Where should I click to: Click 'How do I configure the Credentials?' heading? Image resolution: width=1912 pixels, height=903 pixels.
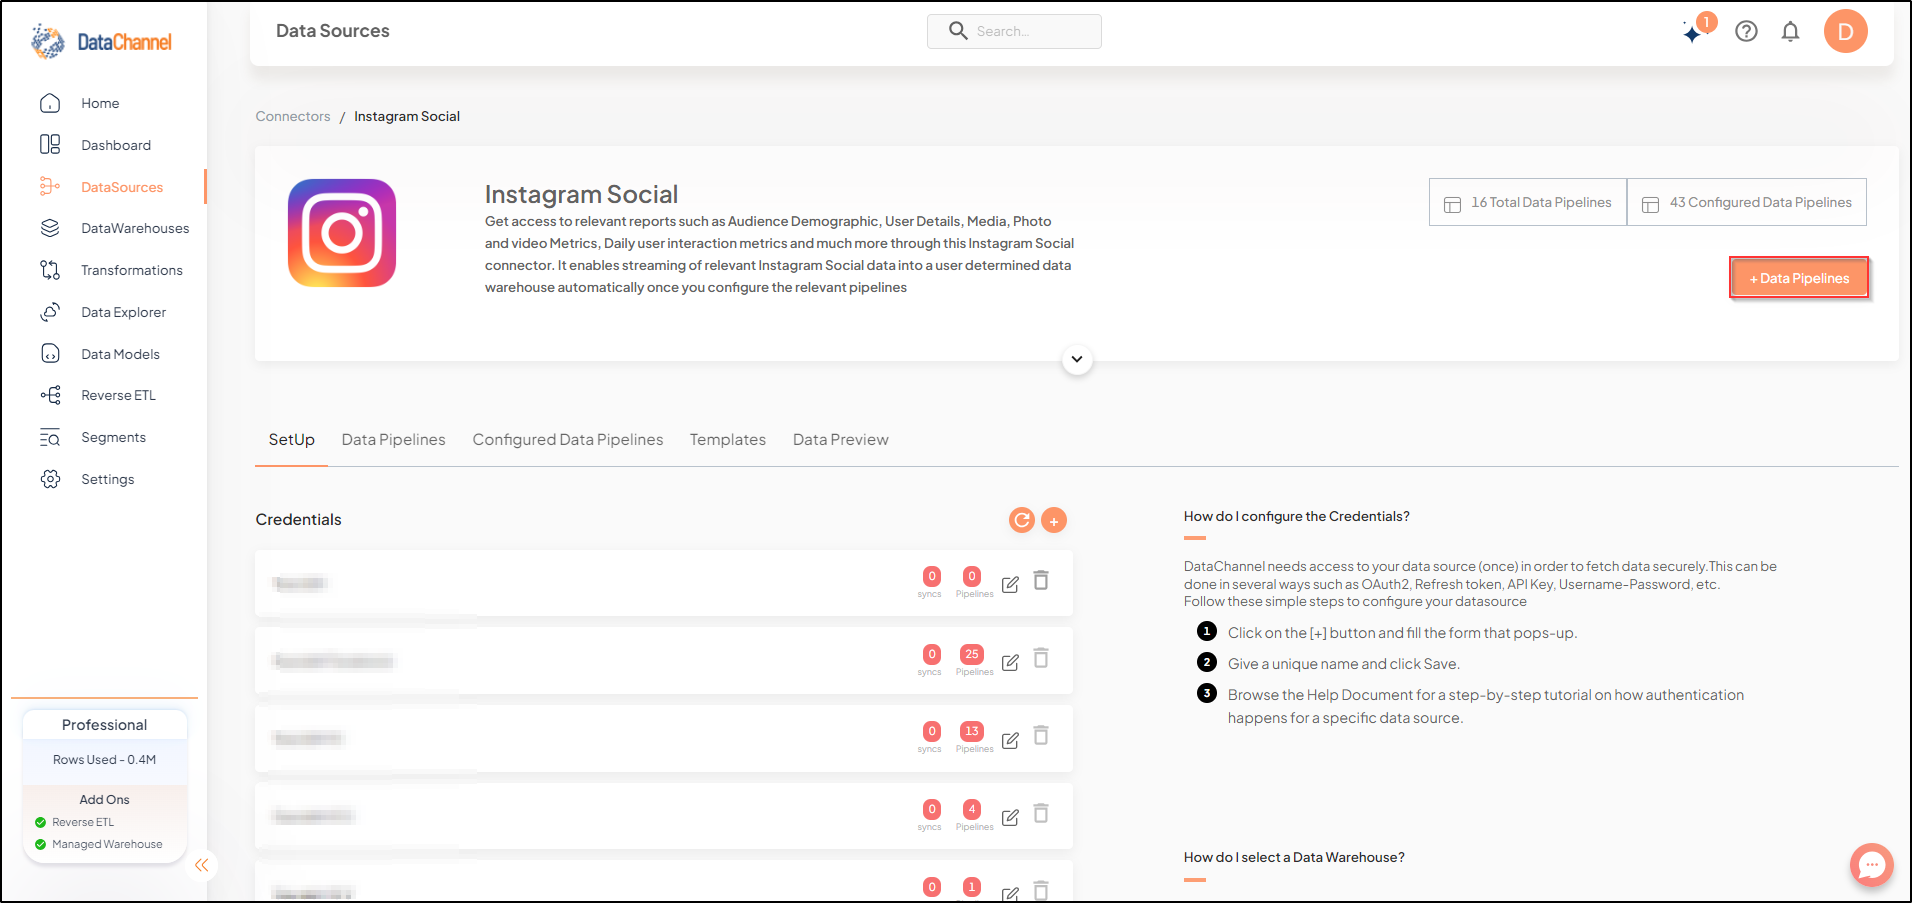1297,516
